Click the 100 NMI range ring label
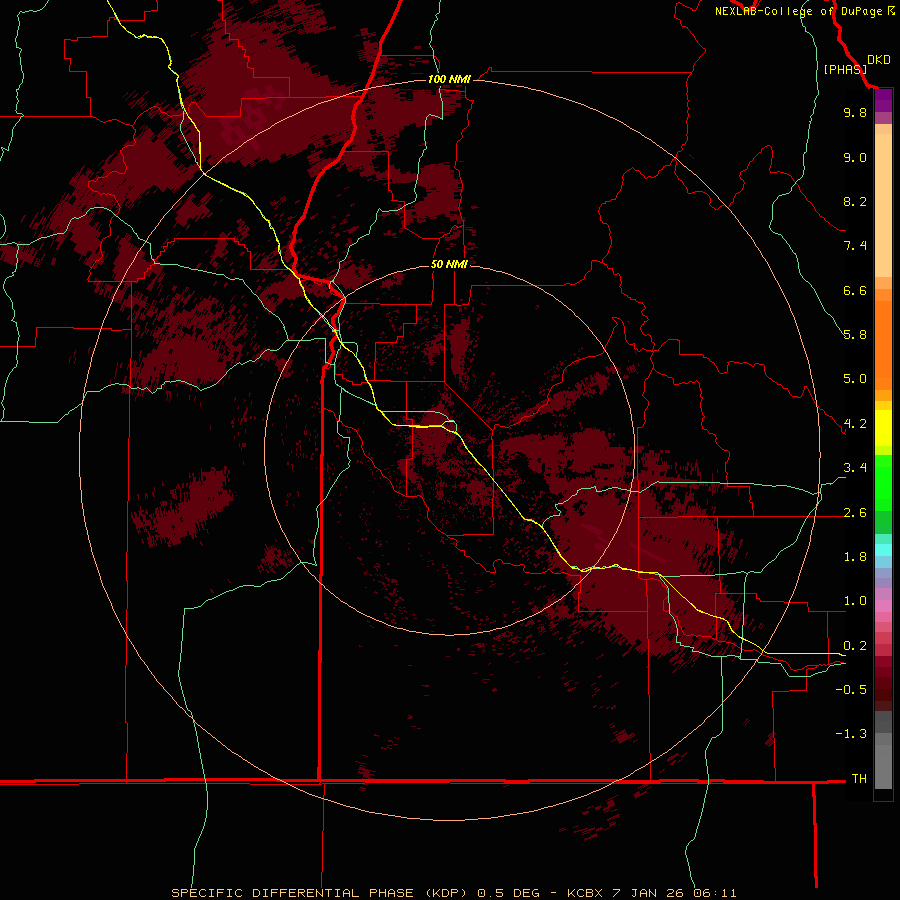The width and height of the screenshot is (900, 900). tap(449, 79)
